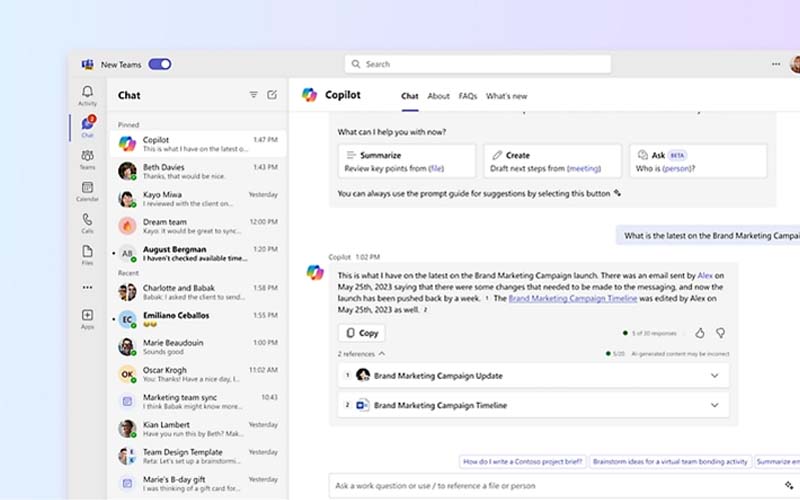This screenshot has width=800, height=500.
Task: Expand Brand Marketing Campaign Update reference
Action: click(714, 376)
